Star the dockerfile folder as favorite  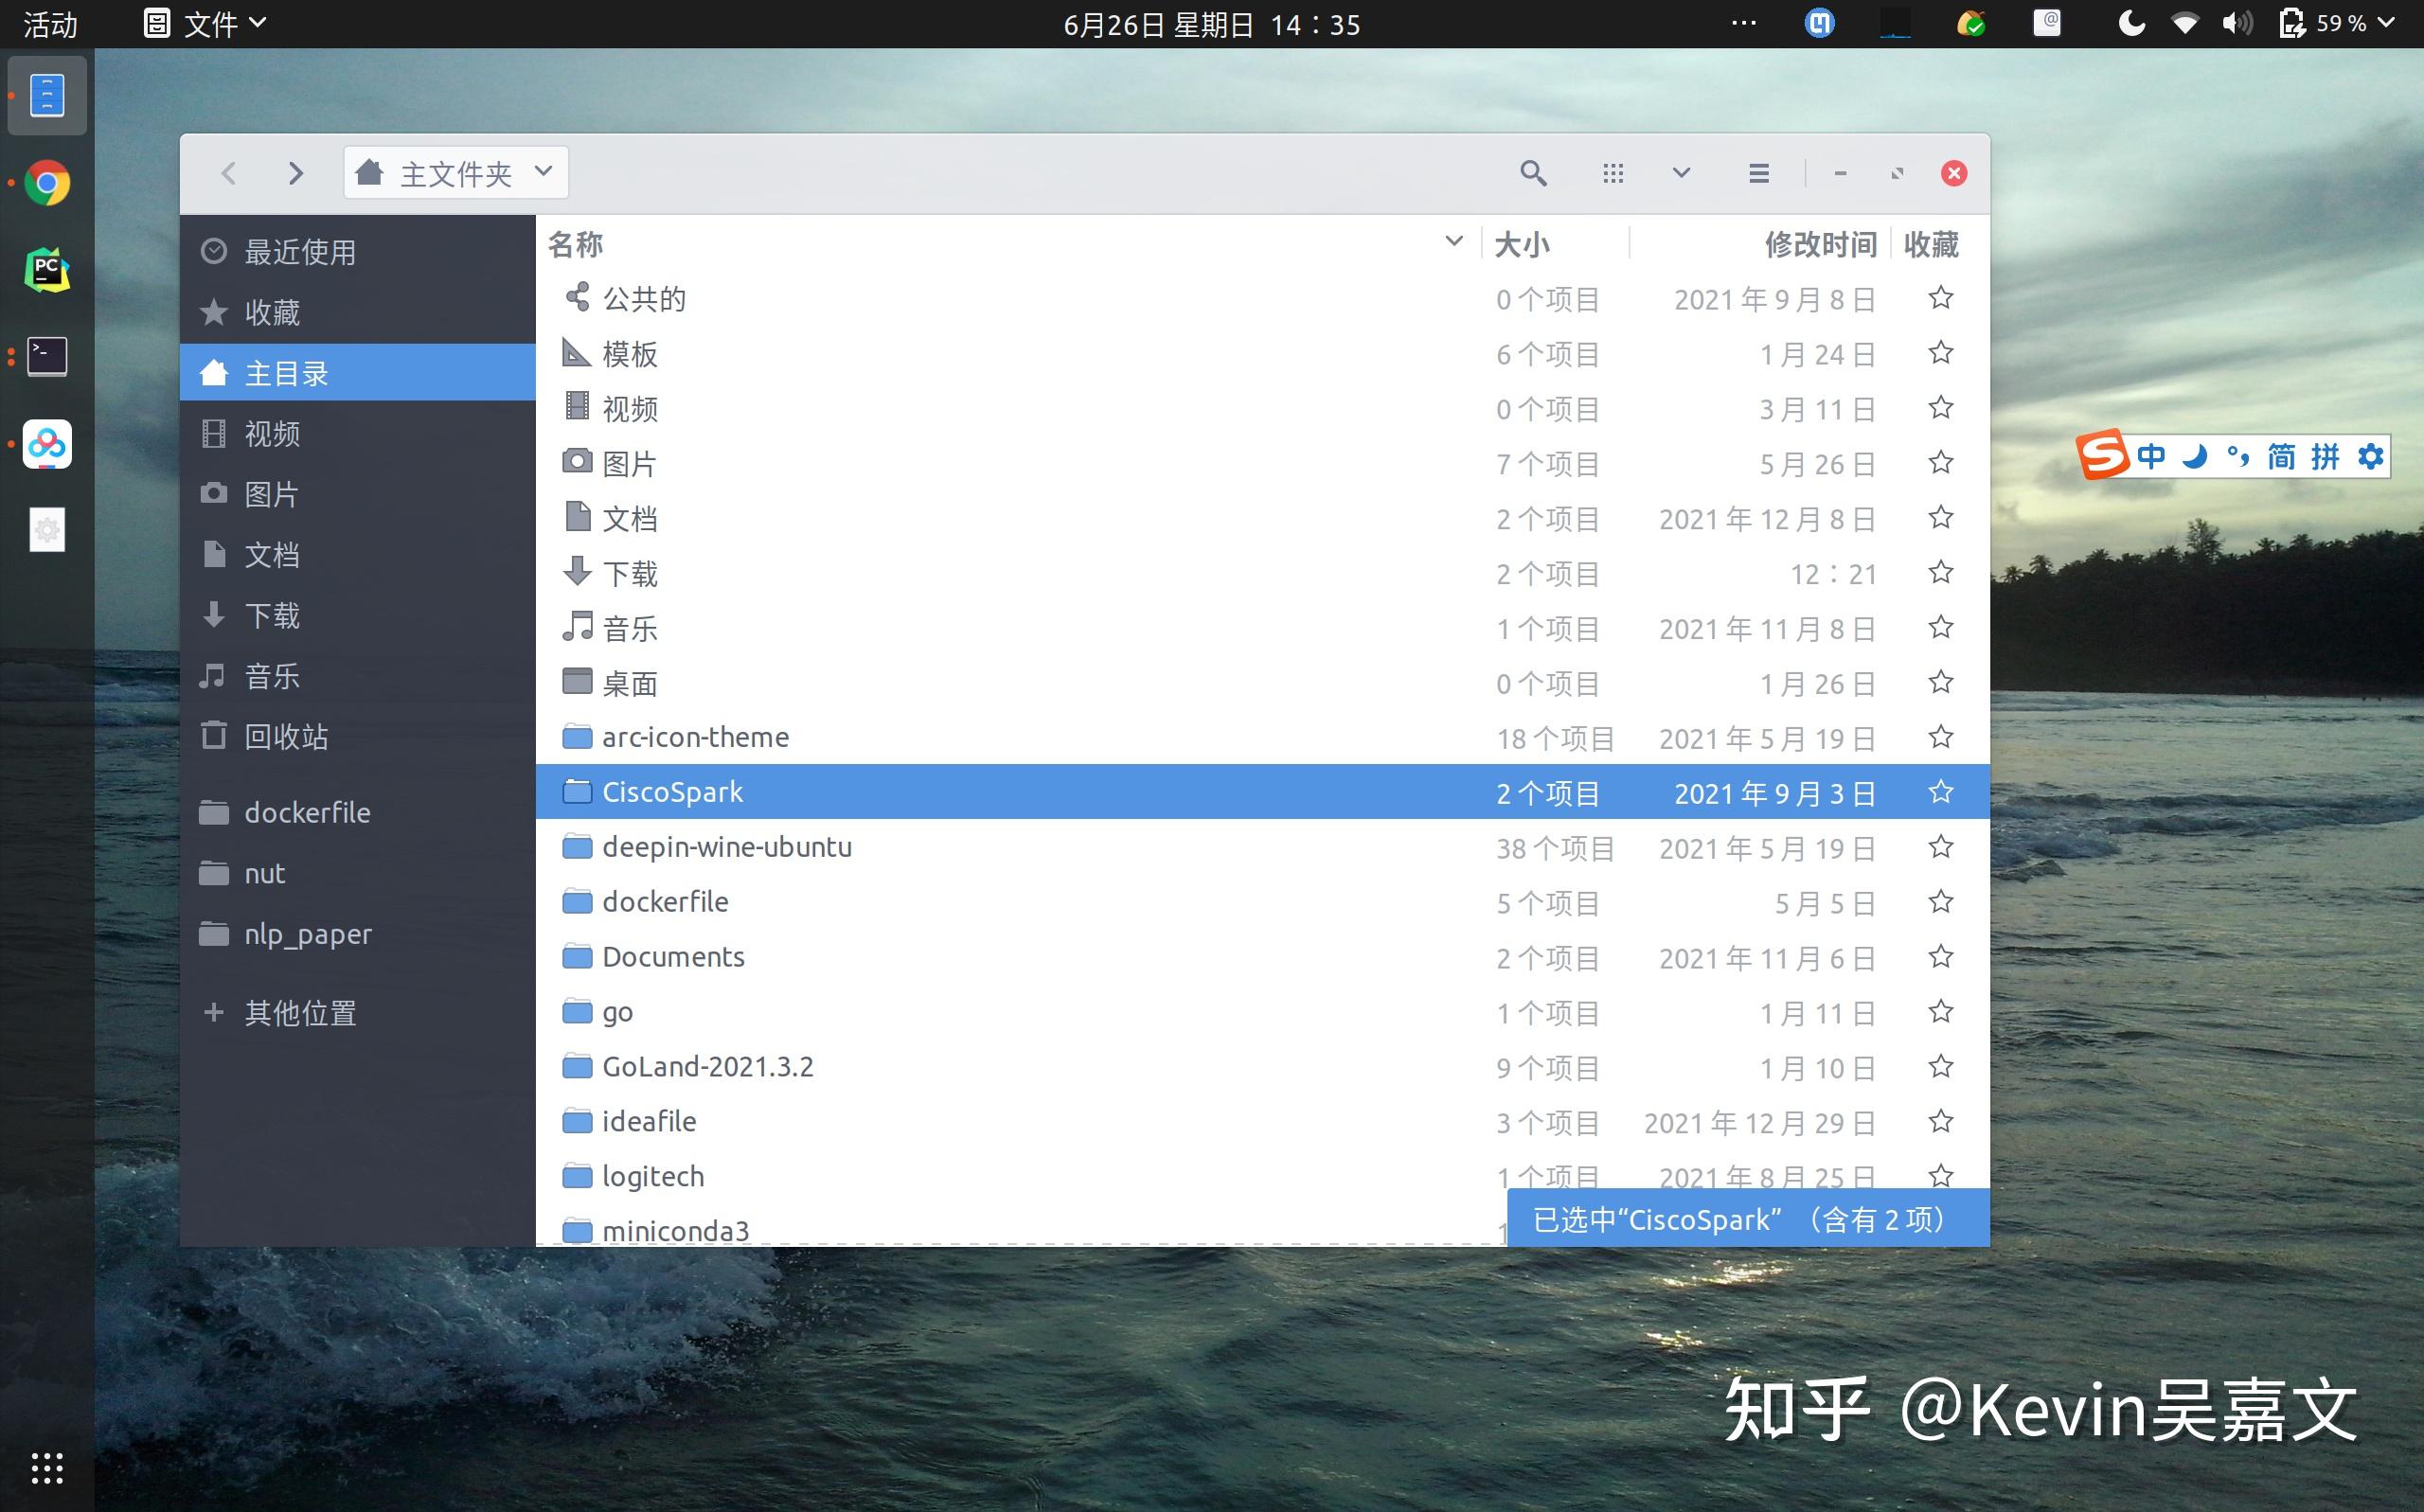(1940, 901)
